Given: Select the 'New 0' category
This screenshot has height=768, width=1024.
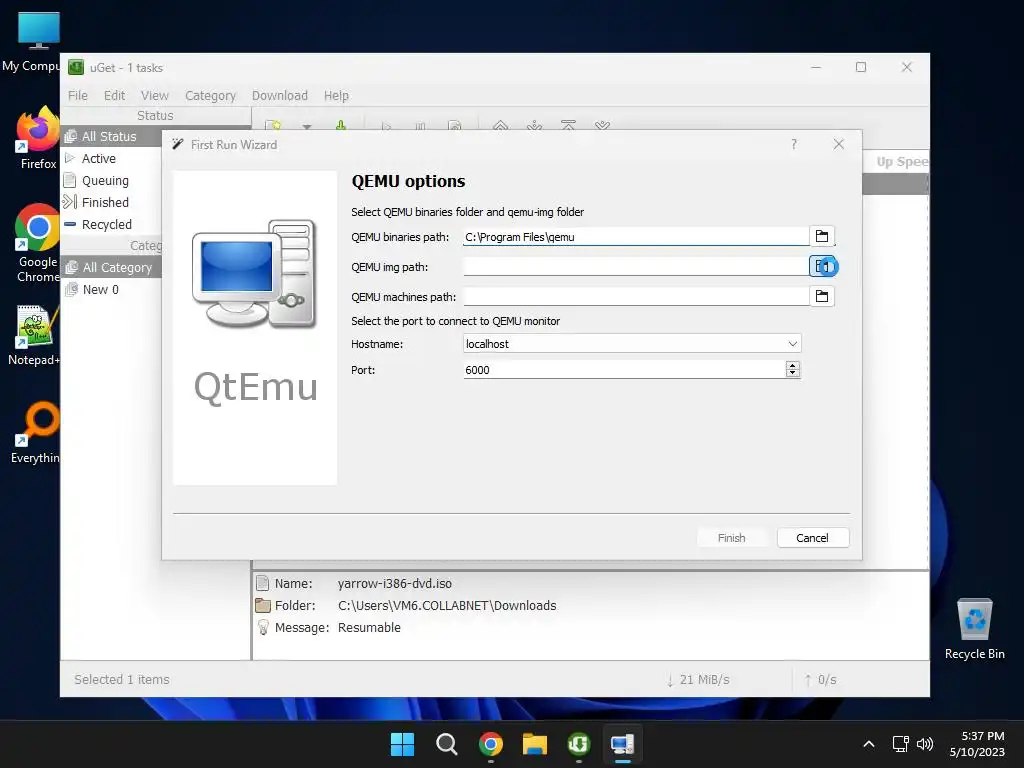Looking at the screenshot, I should coord(112,289).
